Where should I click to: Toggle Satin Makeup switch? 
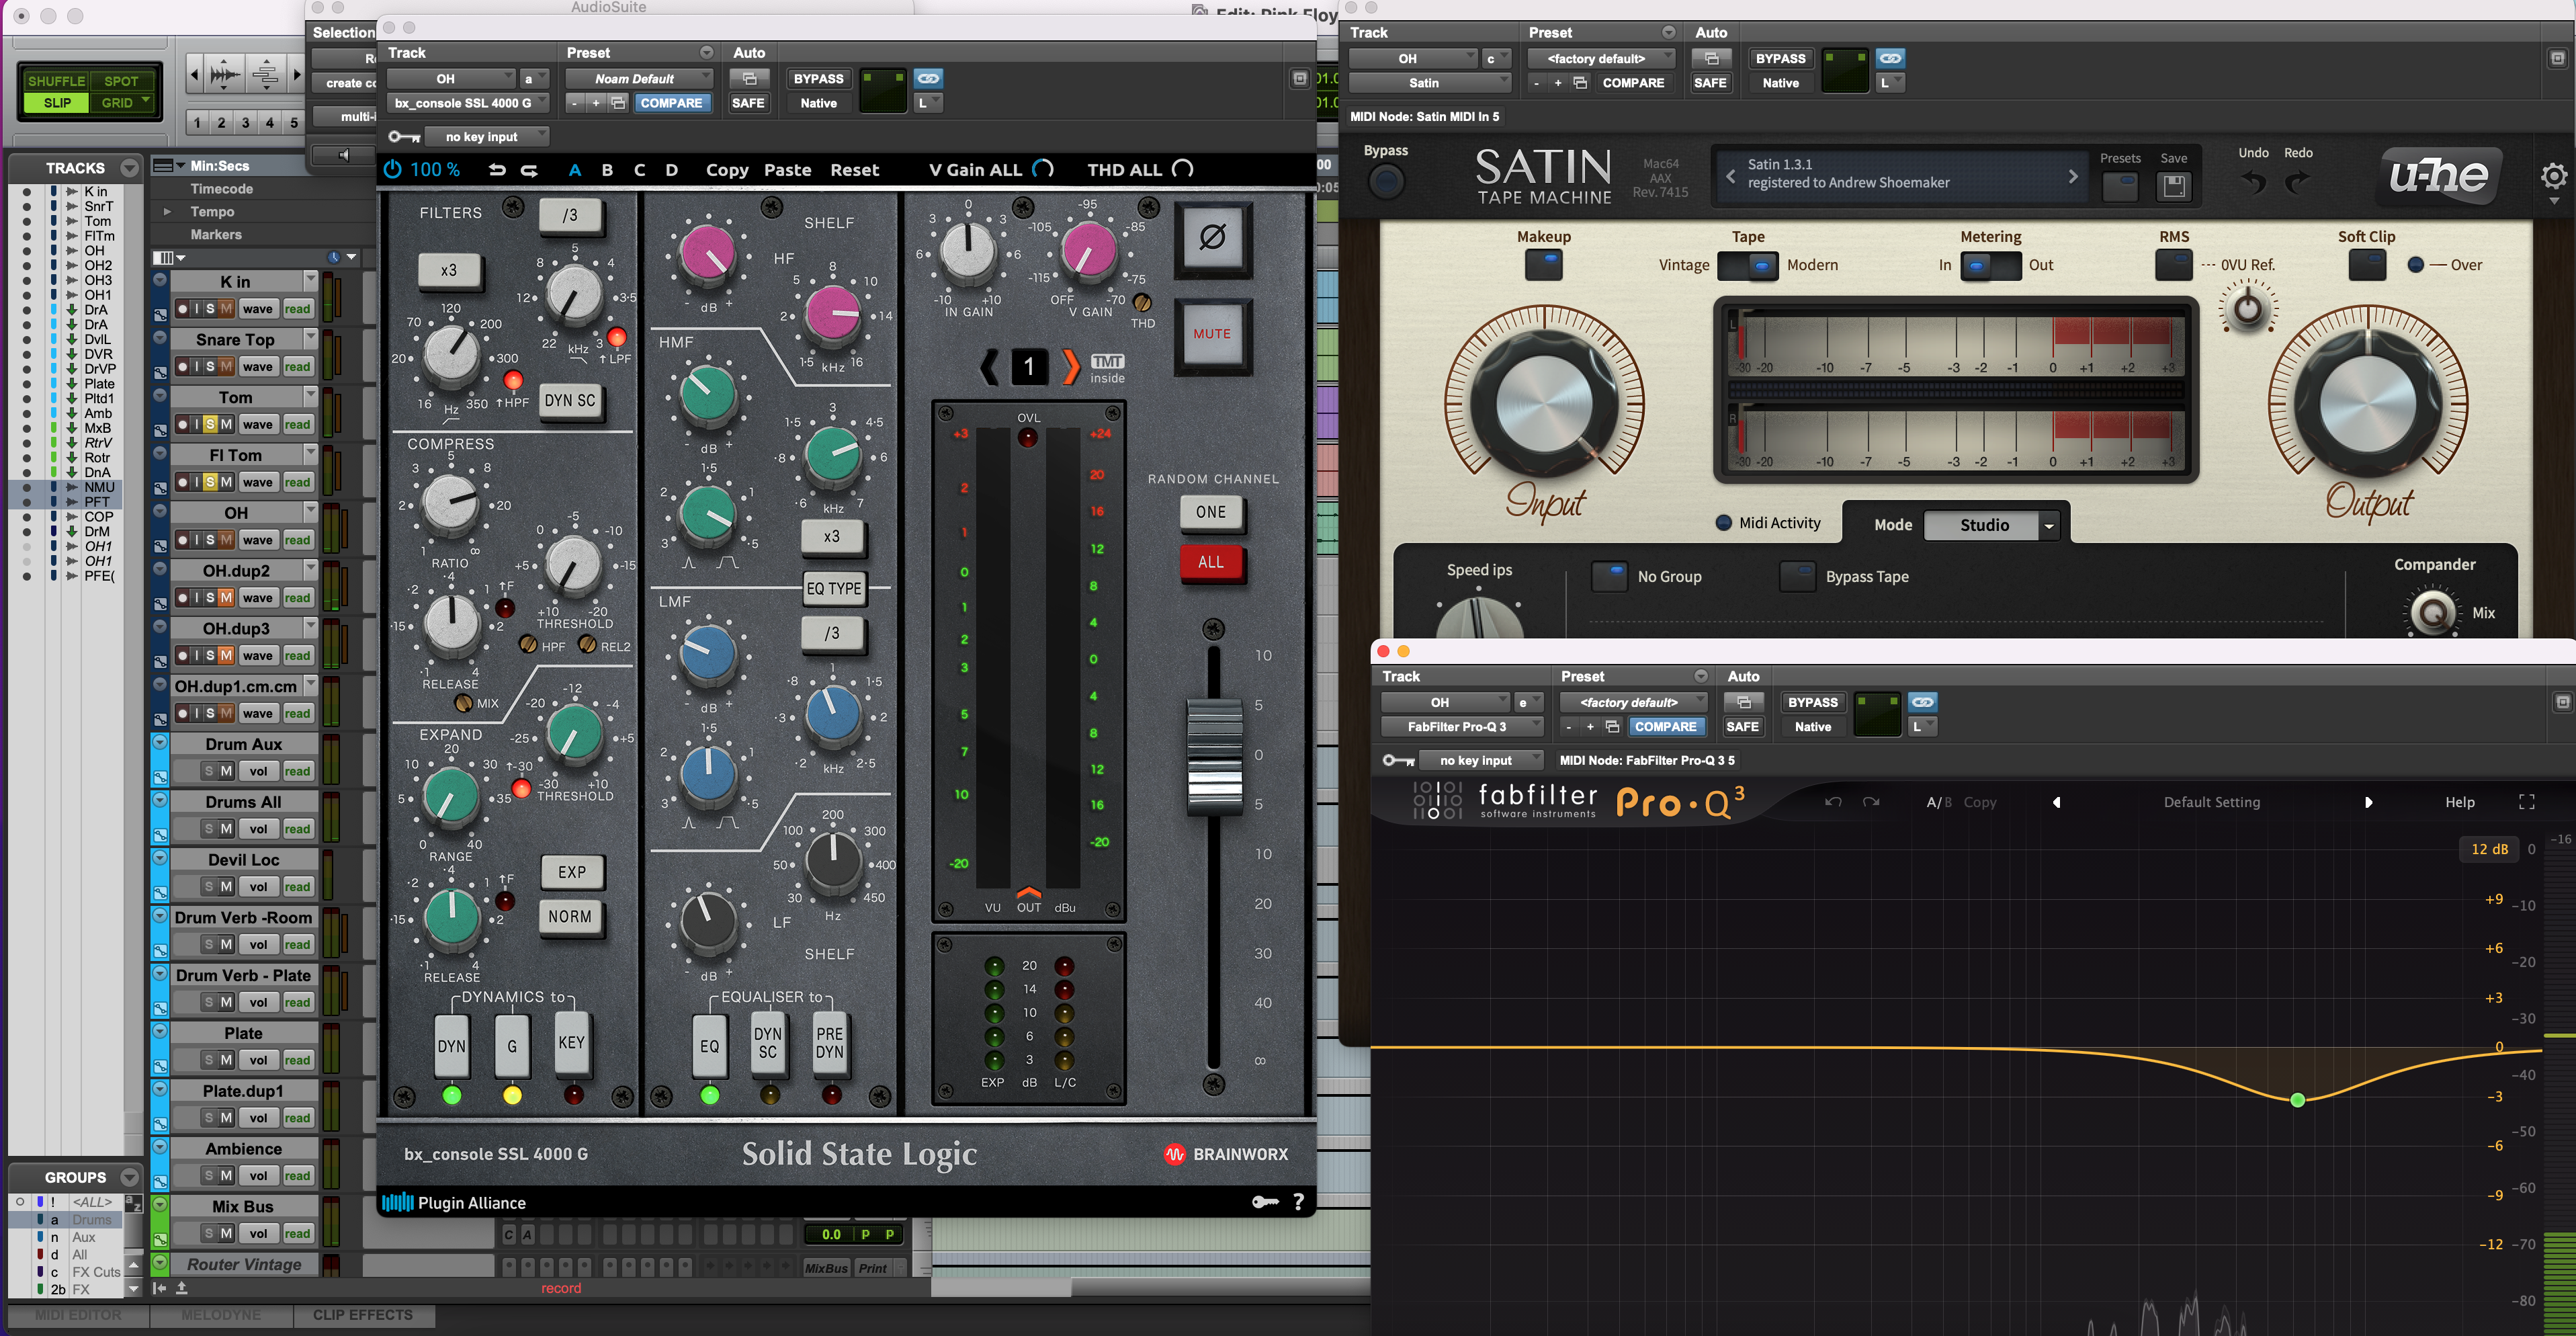tap(1544, 265)
